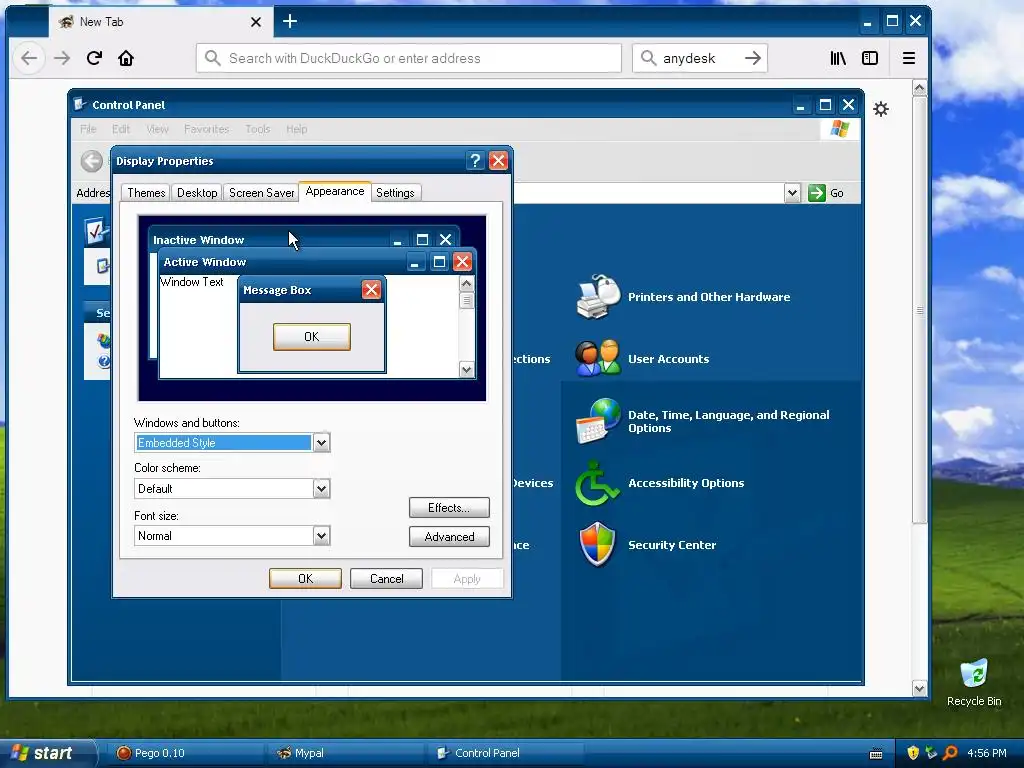The image size is (1024, 768).
Task: Click the Control Panel taskbar button
Action: pyautogui.click(x=505, y=753)
